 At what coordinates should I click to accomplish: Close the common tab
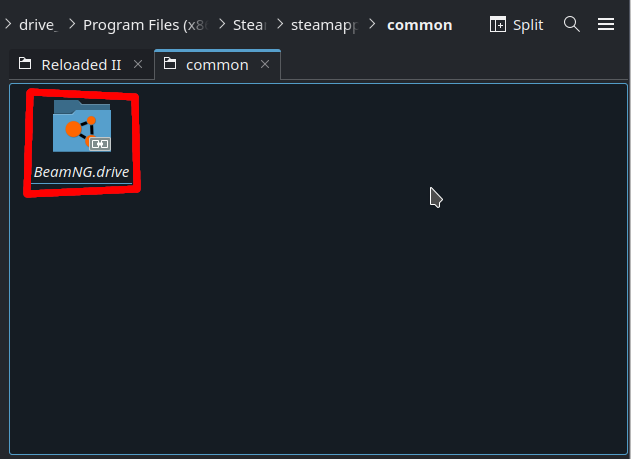coord(265,64)
